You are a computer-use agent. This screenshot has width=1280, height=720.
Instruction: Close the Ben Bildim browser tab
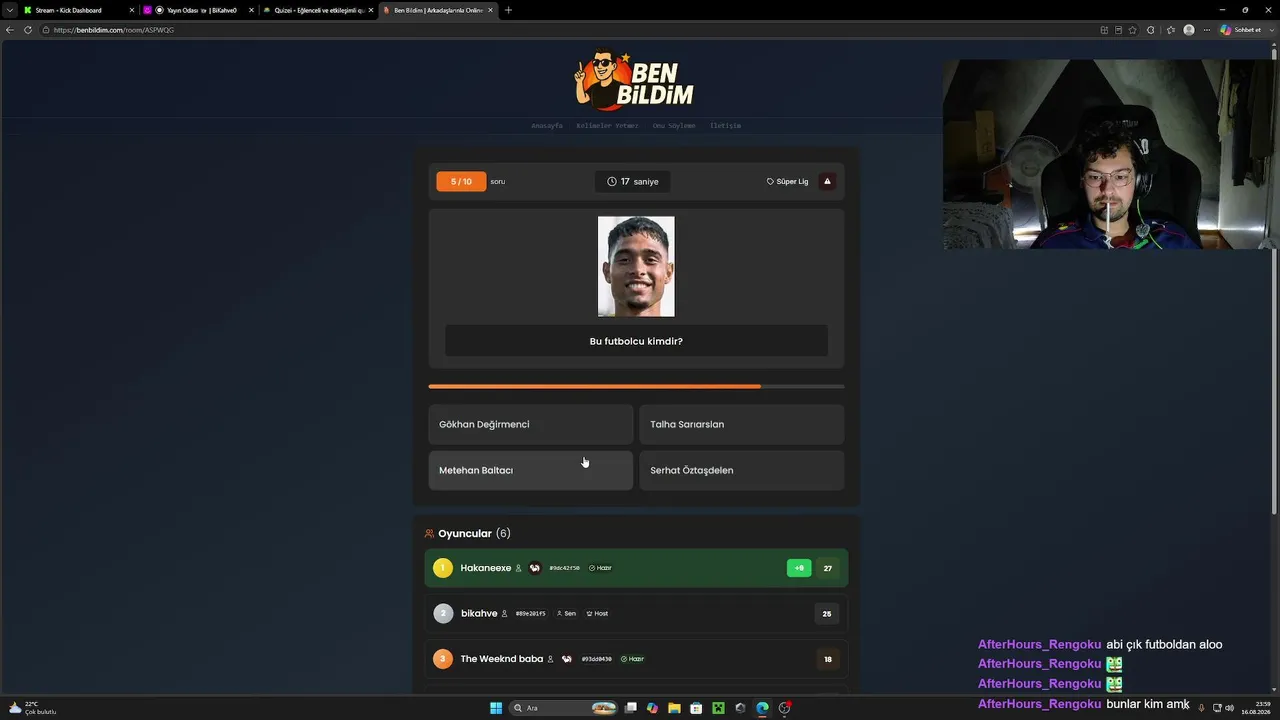(490, 10)
